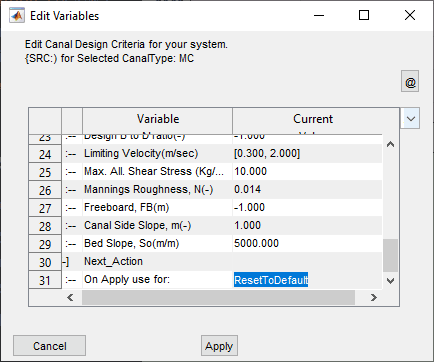Click the Bed Slope, So(m/m) cell
Image resolution: width=434 pixels, height=362 pixels.
[x=157, y=243]
